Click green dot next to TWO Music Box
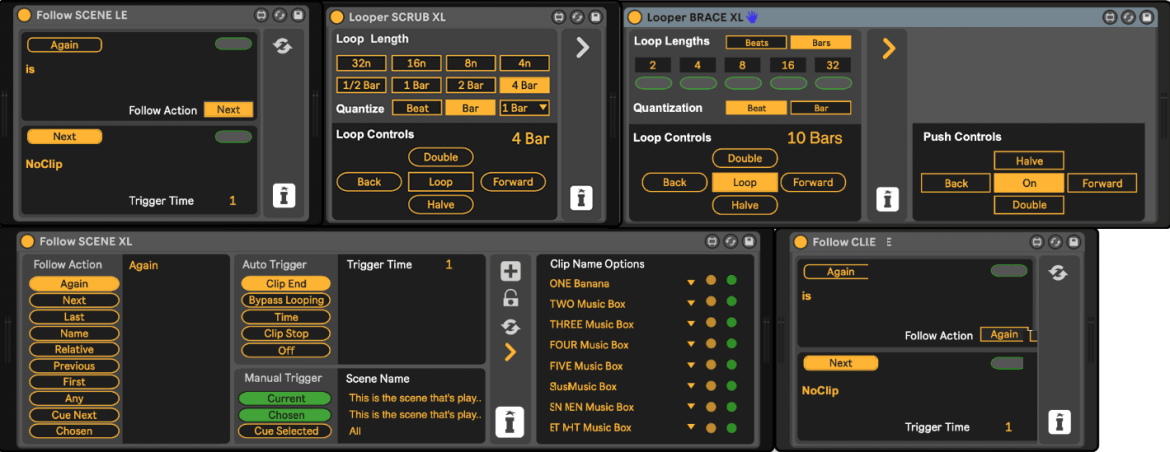Viewport: 1170px width, 452px height. pyautogui.click(x=731, y=302)
